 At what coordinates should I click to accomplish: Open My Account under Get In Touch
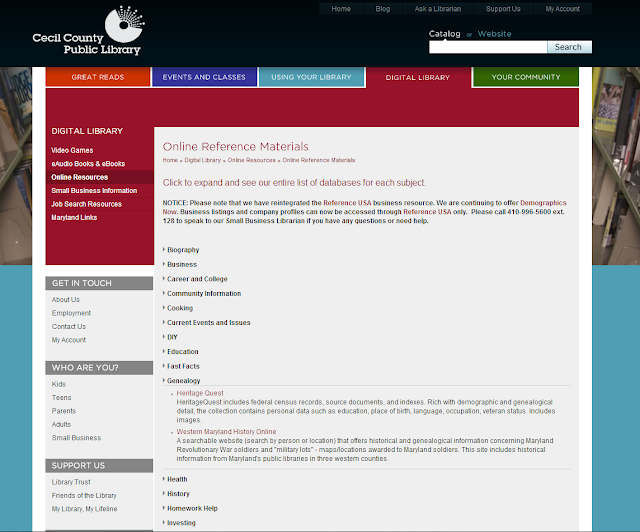coord(69,340)
